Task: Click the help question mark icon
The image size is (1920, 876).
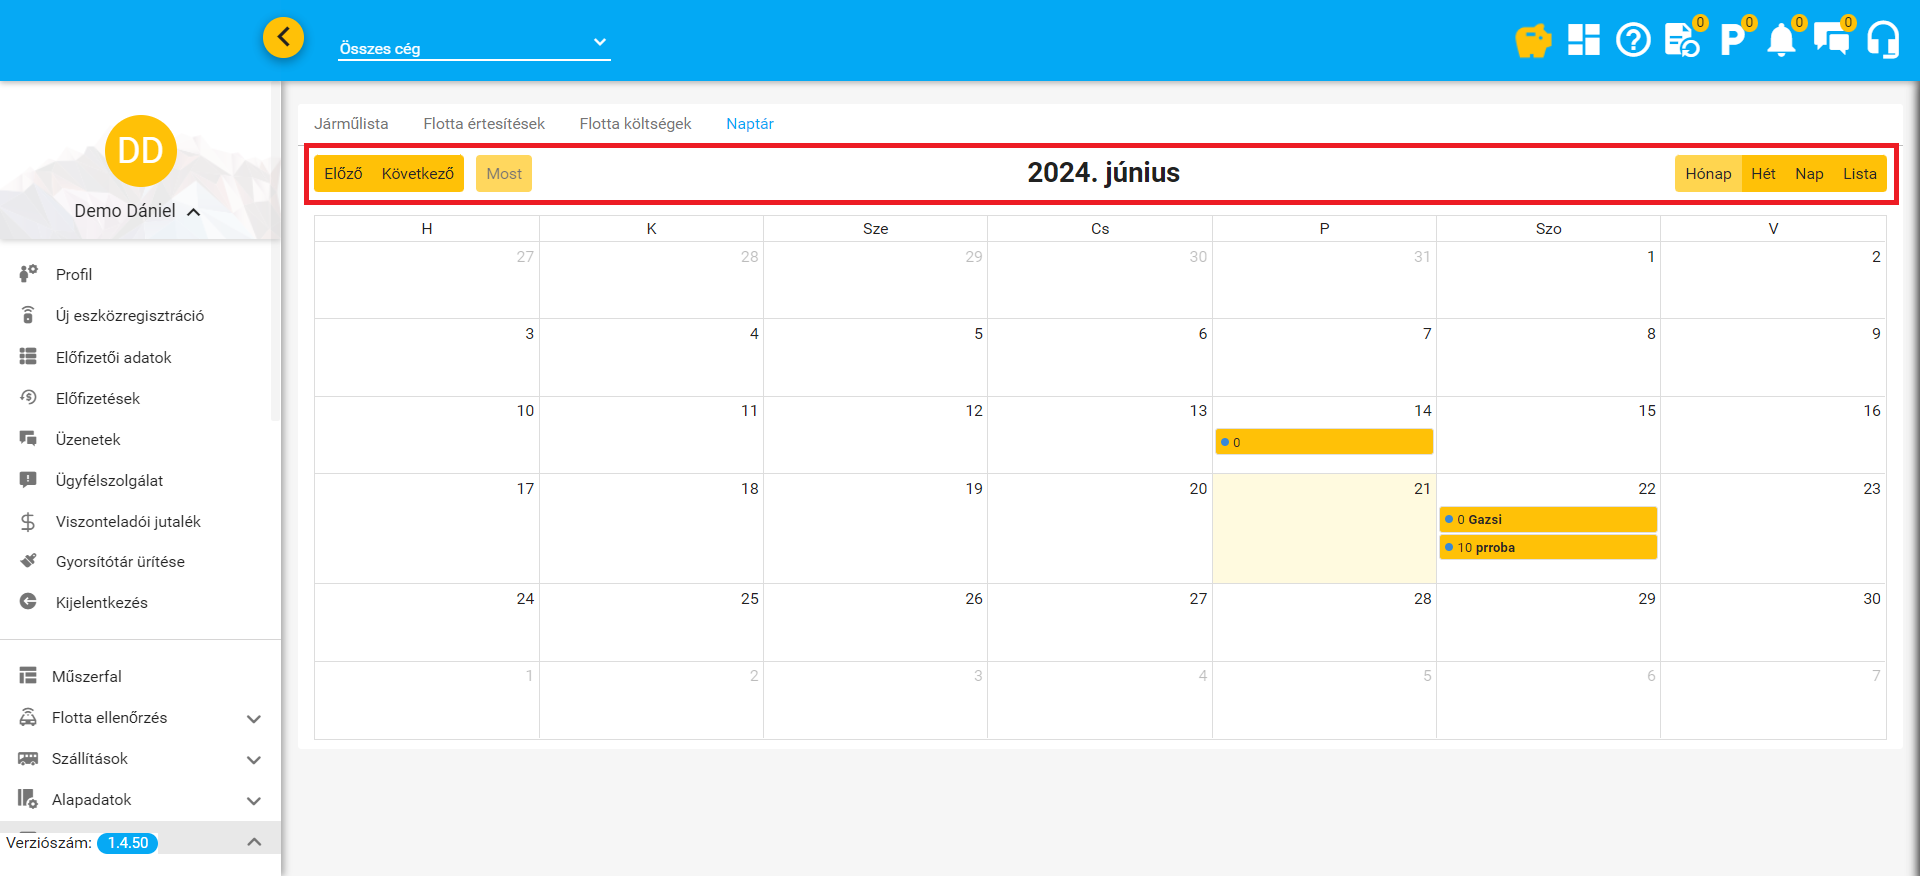Action: click(x=1633, y=41)
